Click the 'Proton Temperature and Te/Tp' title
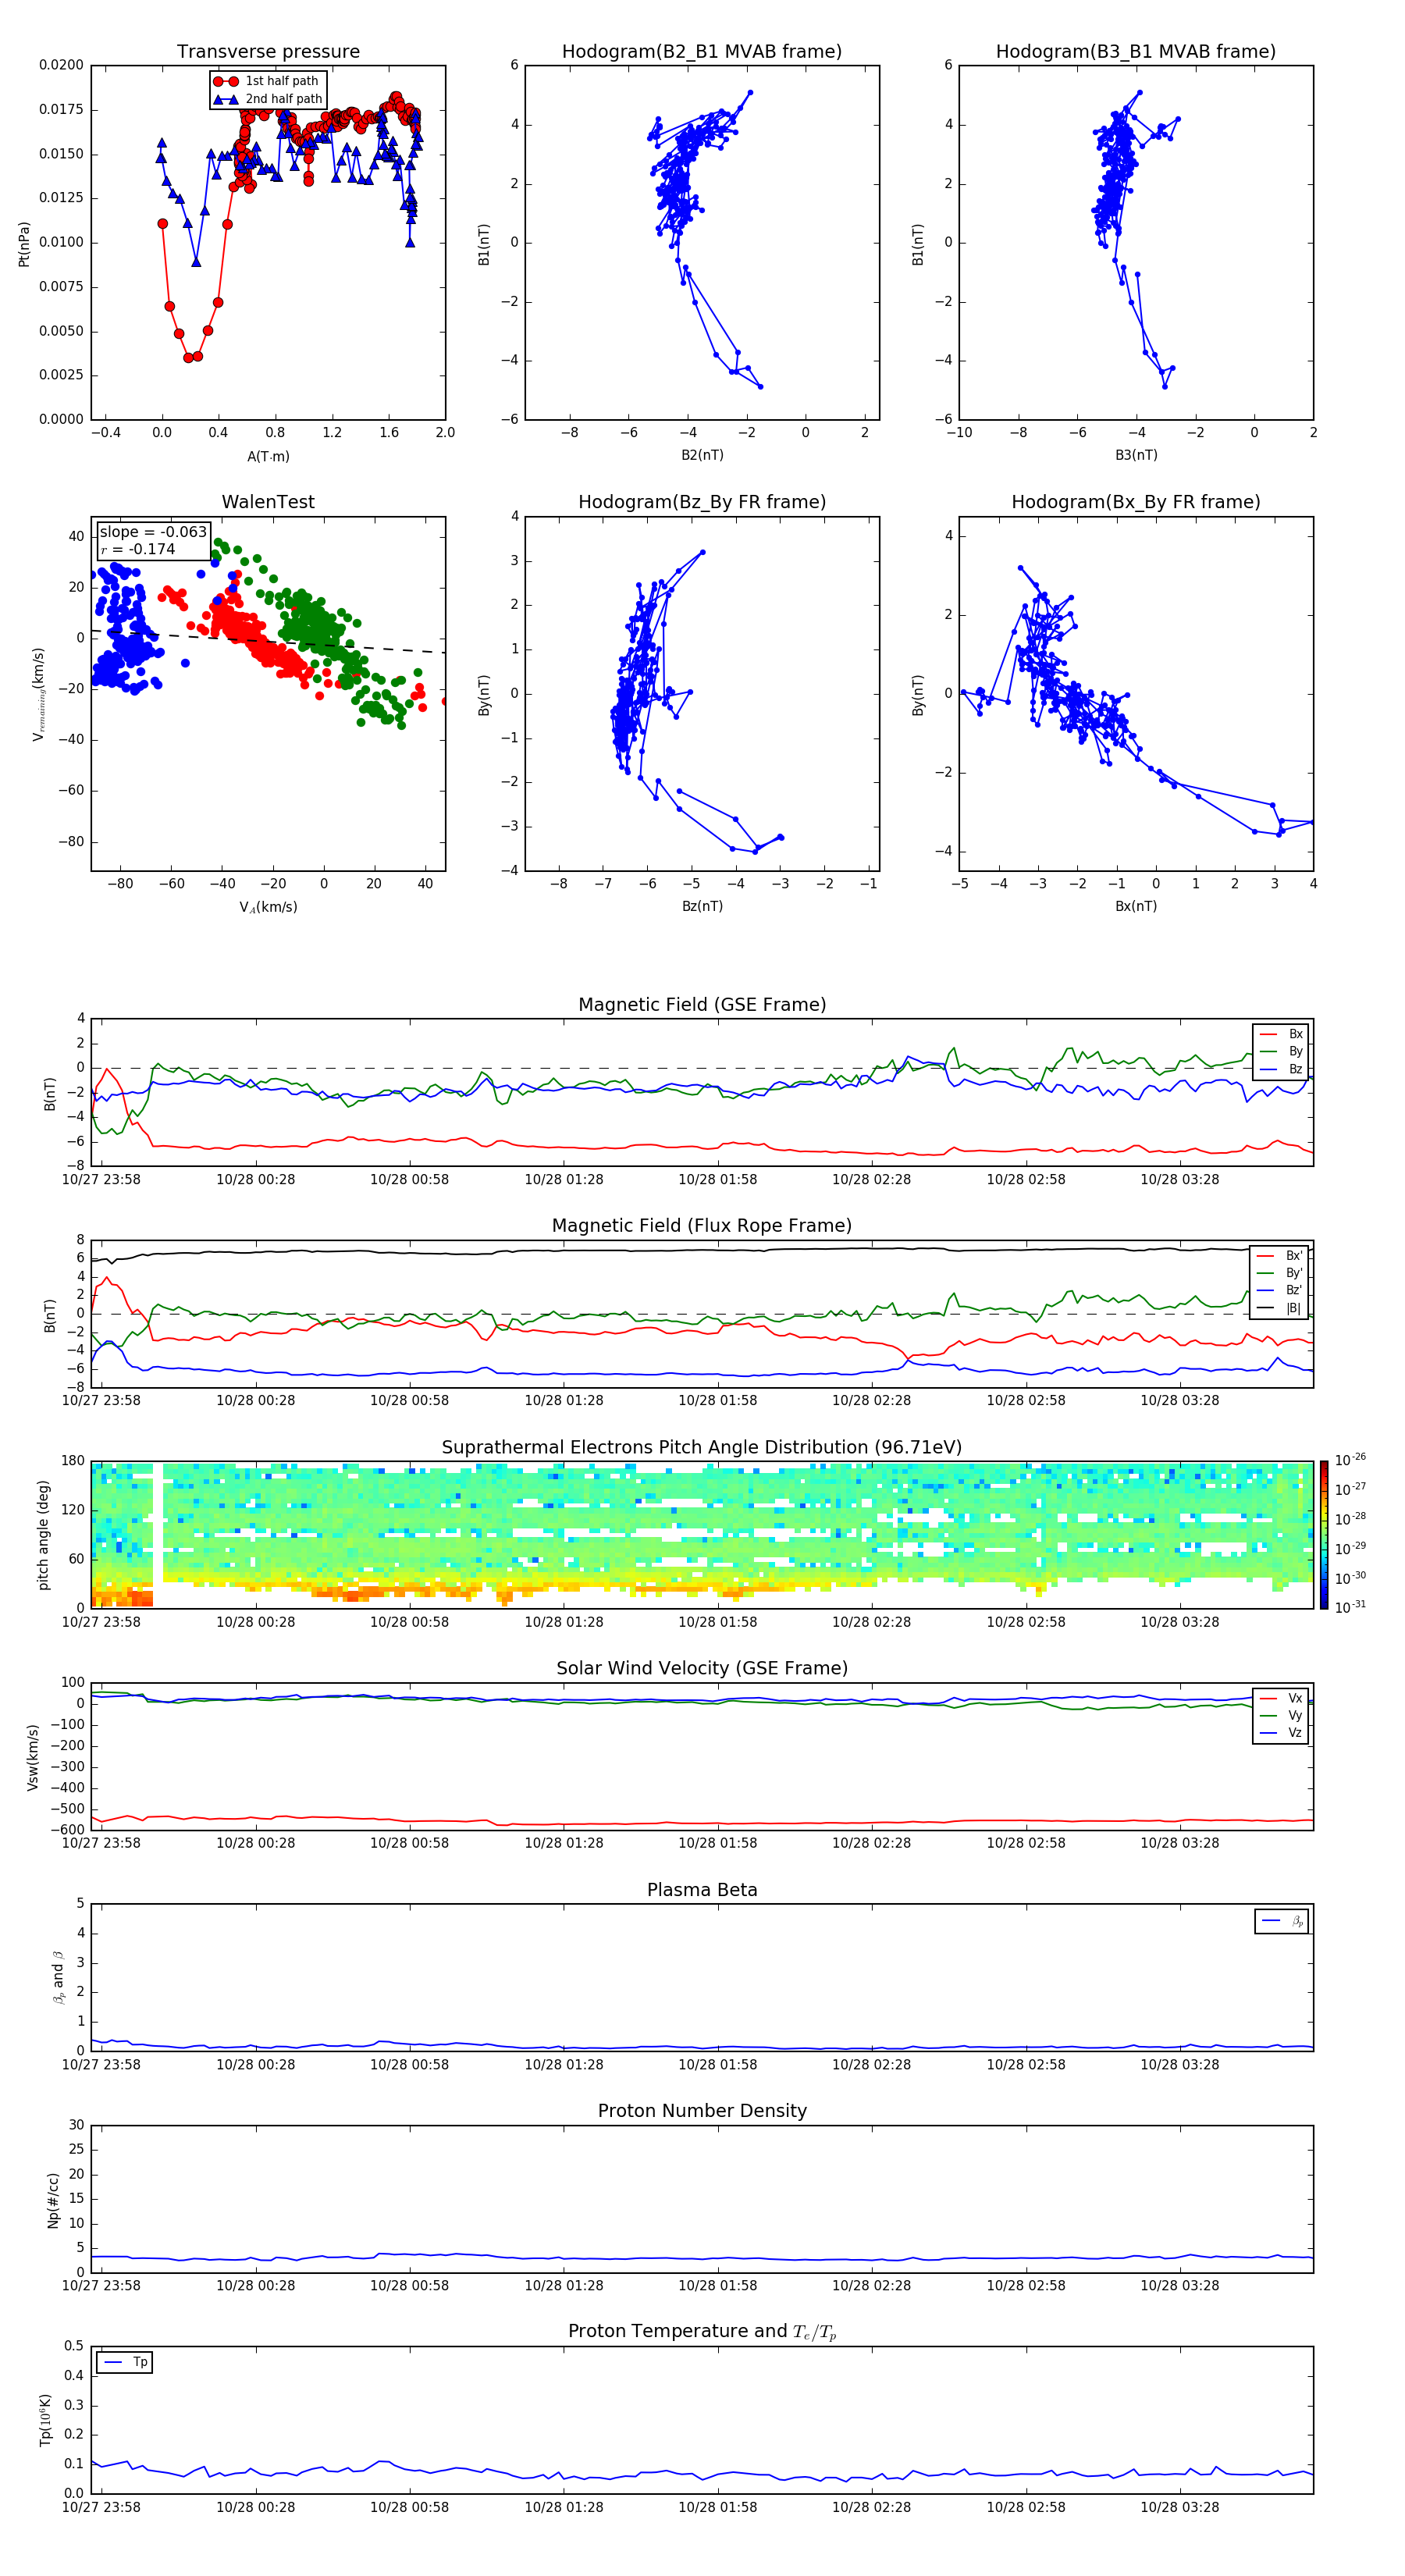1405x2576 pixels. click(x=702, y=2332)
